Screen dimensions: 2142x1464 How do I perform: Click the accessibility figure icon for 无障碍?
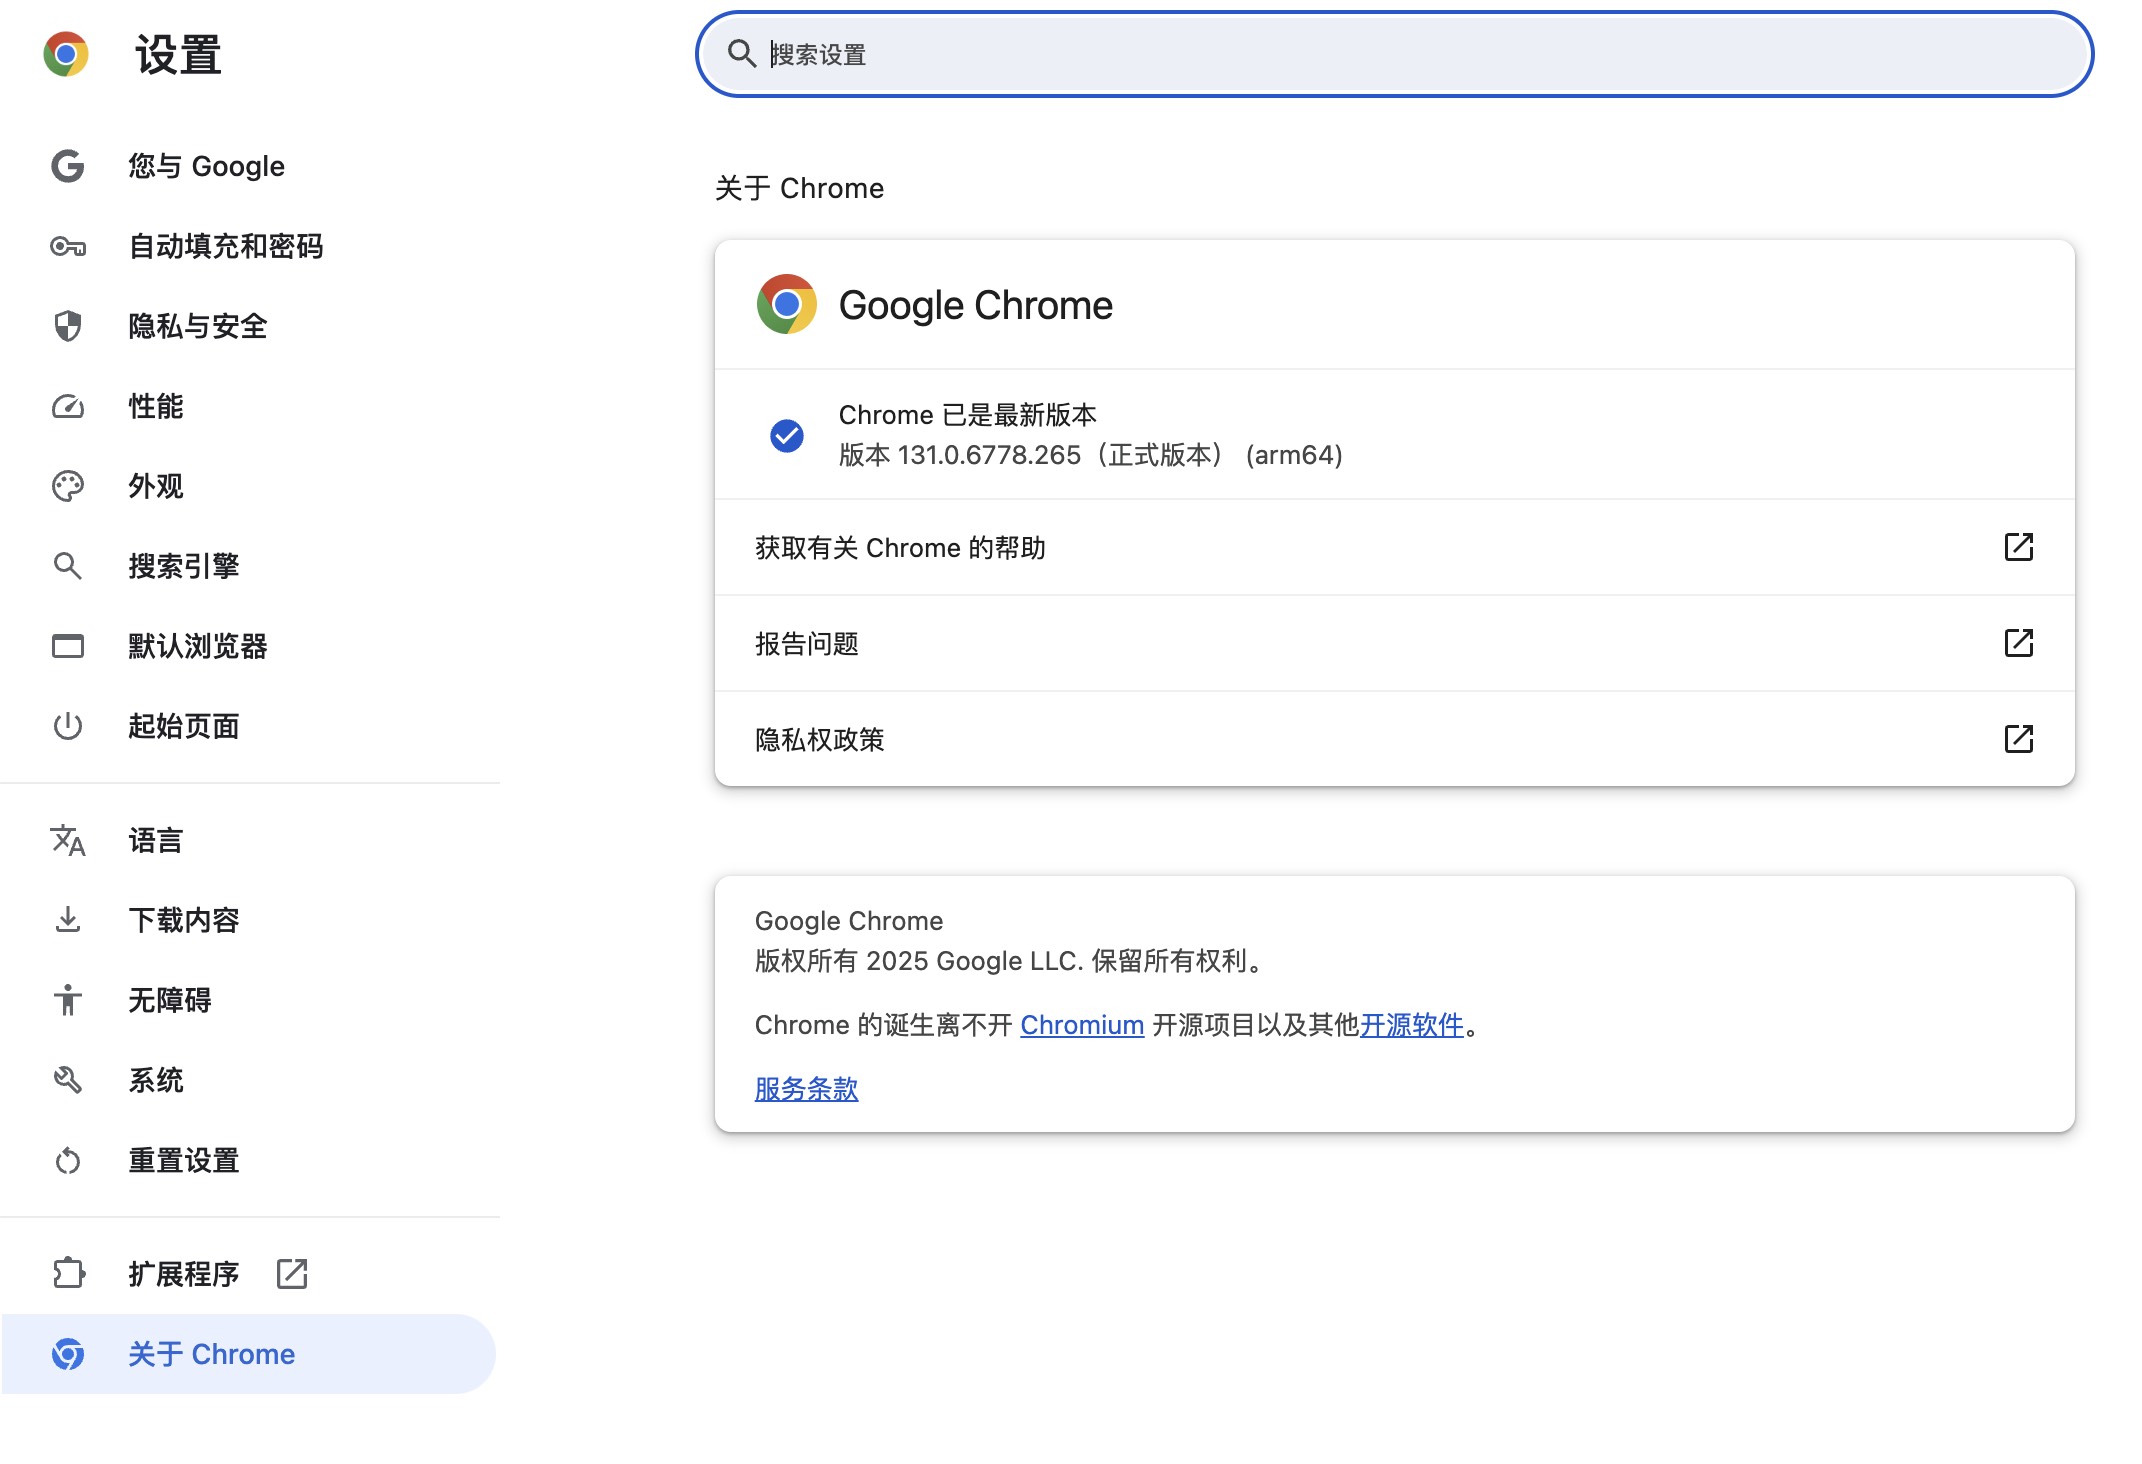click(x=68, y=1000)
